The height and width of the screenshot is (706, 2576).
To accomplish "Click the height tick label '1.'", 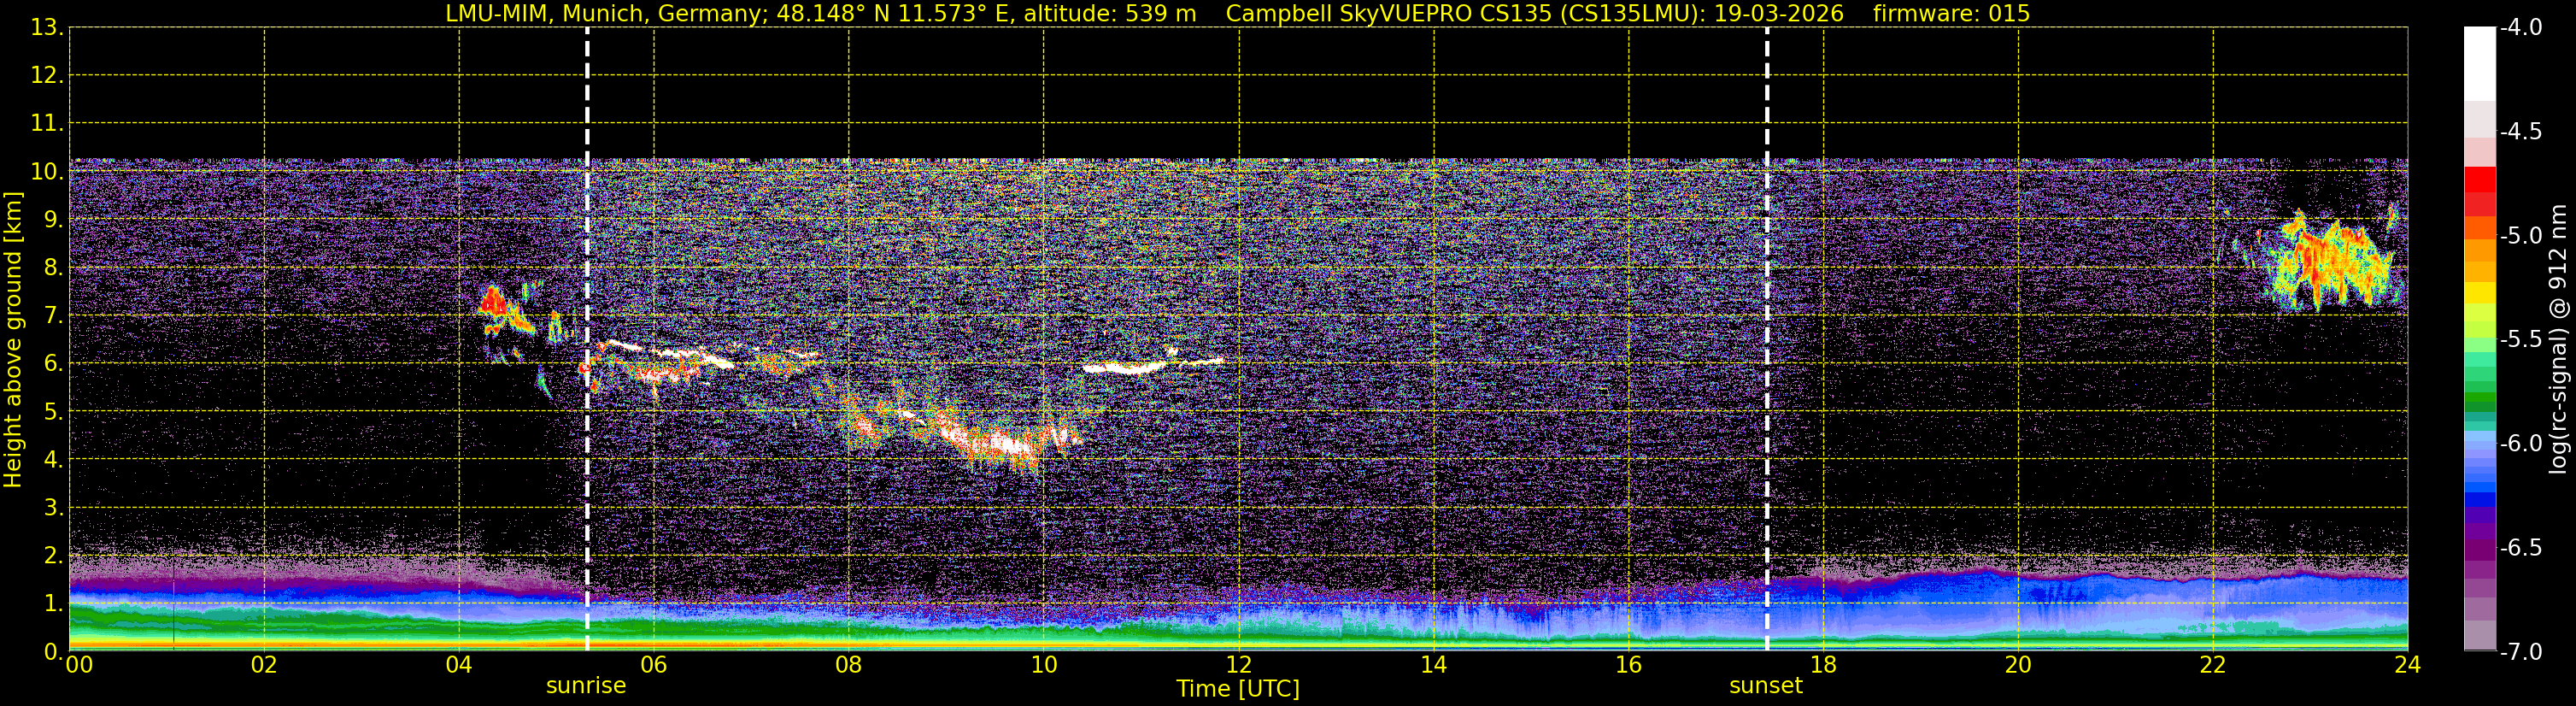I will (53, 603).
